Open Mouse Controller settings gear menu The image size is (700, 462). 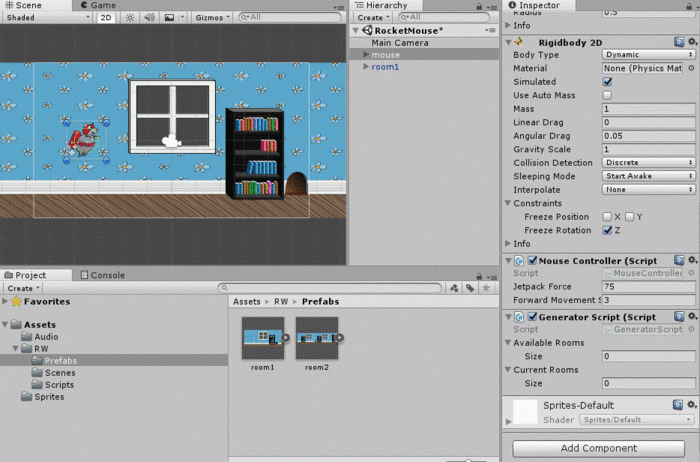point(692,260)
